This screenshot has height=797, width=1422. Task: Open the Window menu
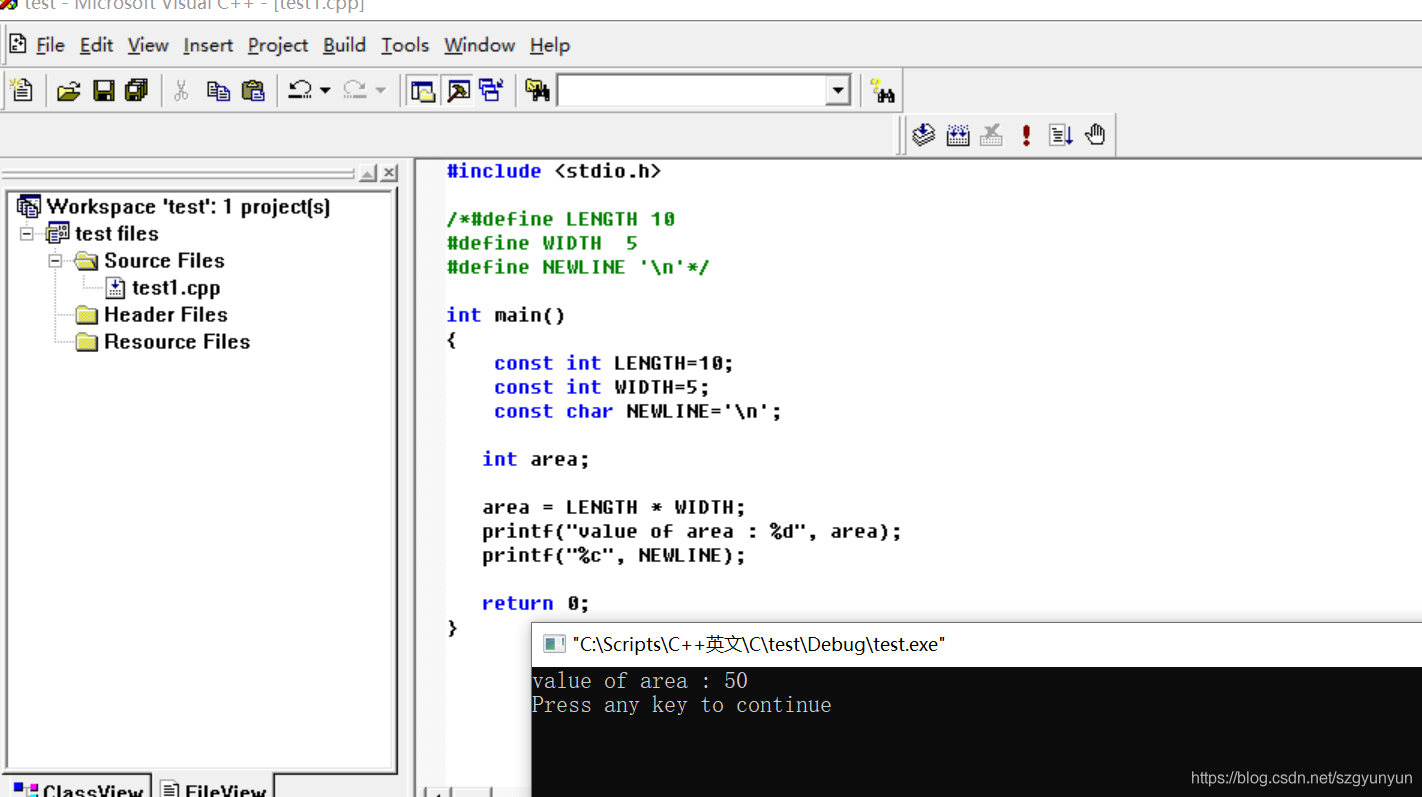(480, 45)
